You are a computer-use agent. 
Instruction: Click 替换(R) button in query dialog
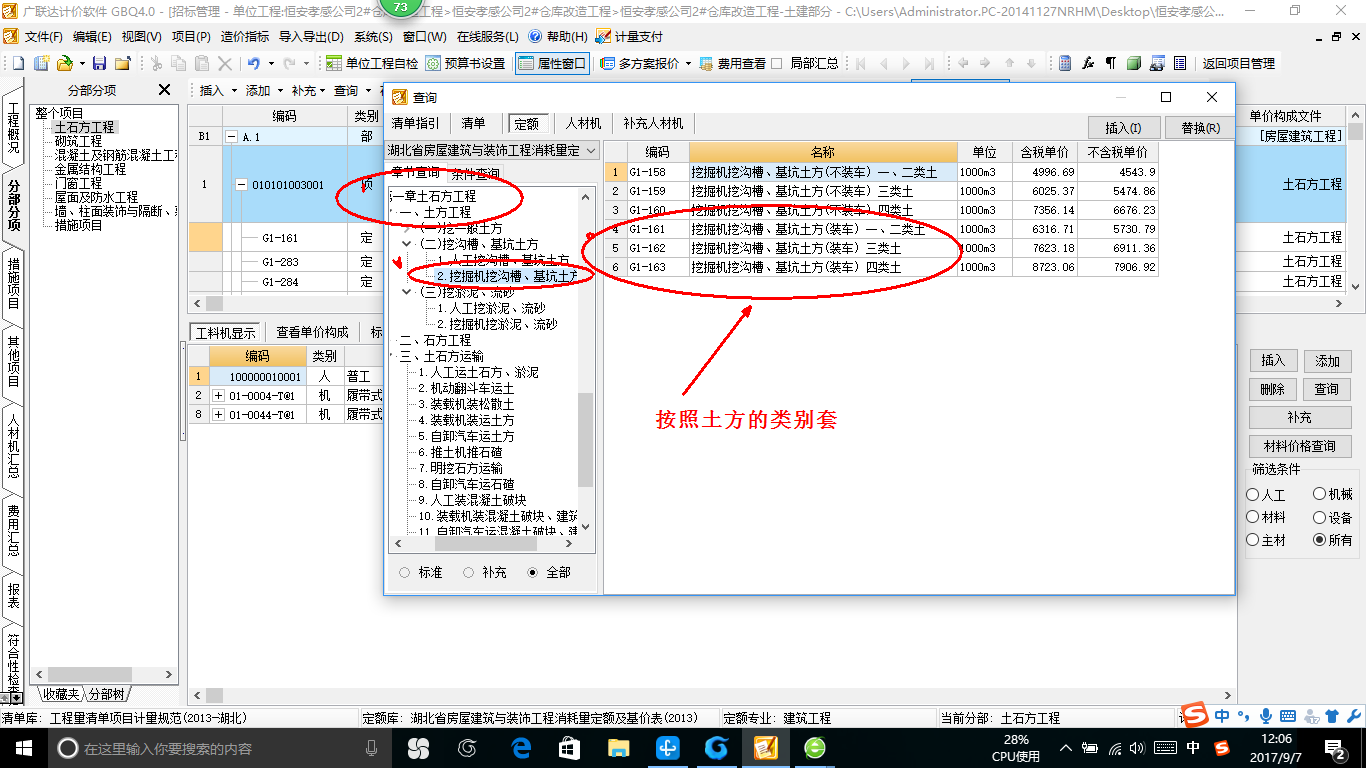(x=1200, y=128)
